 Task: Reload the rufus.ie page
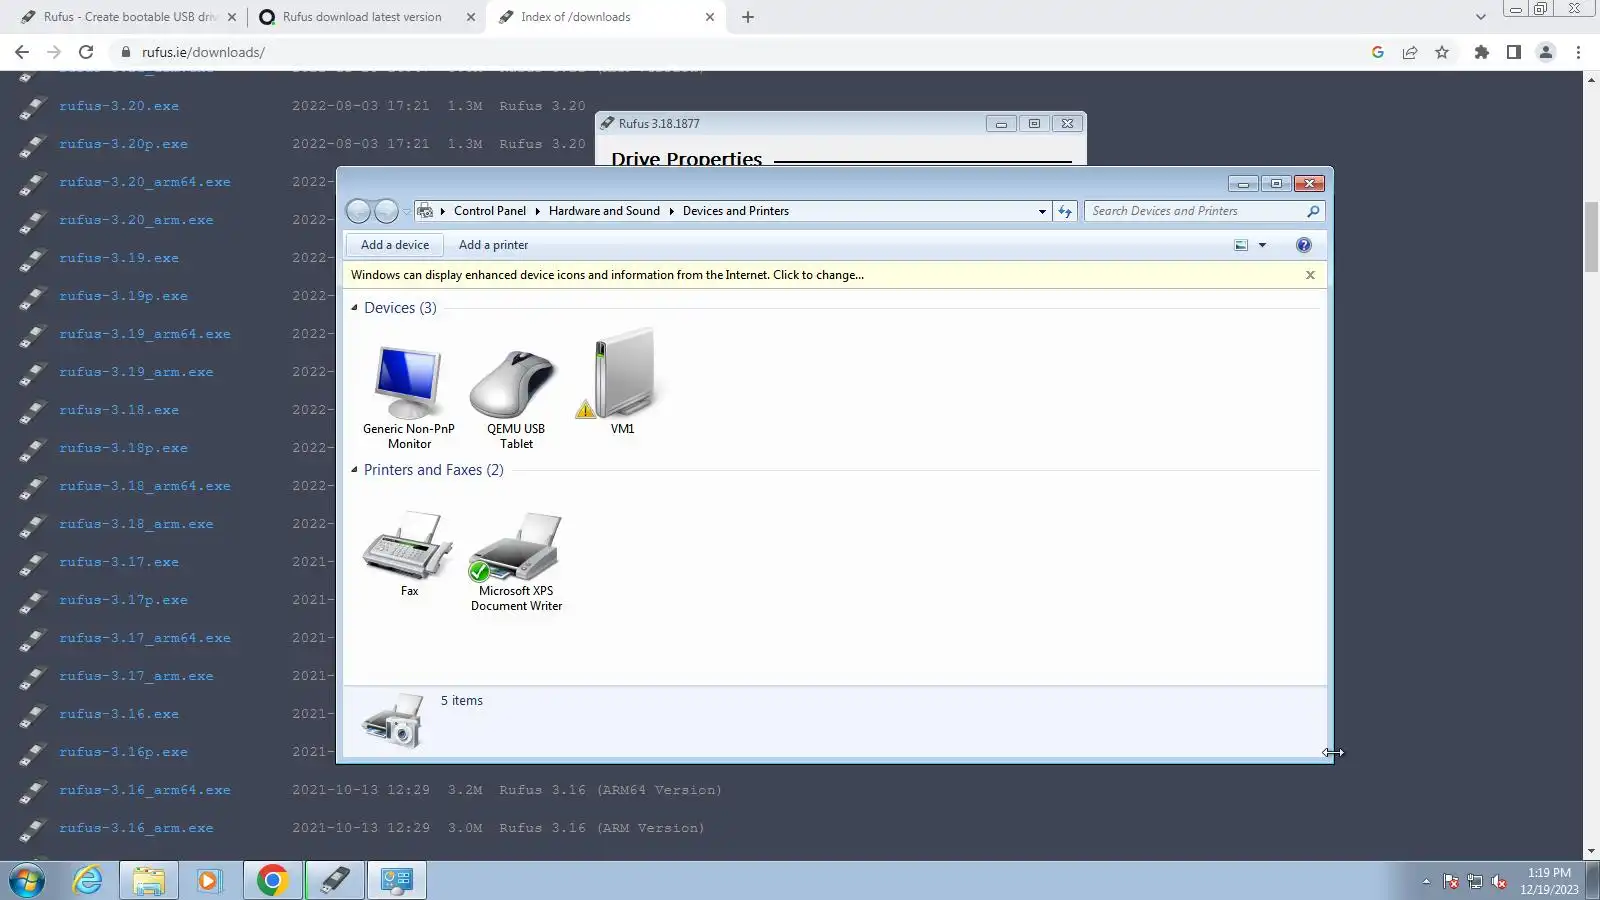86,52
